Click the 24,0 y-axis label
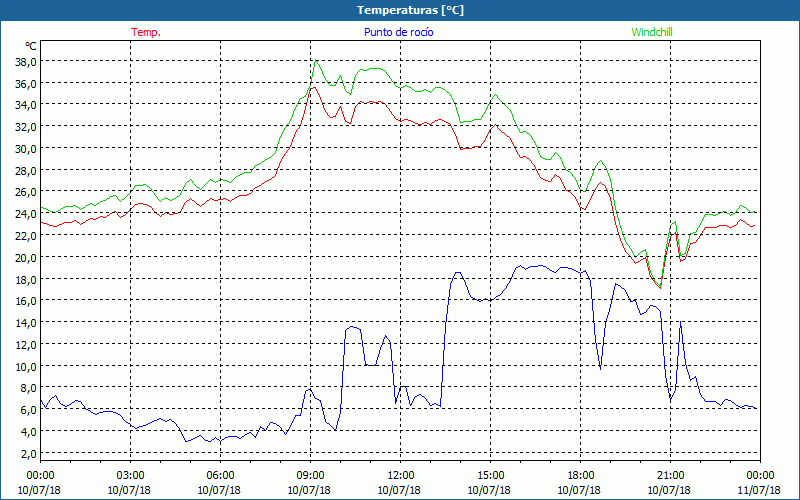This screenshot has height=500, width=800. (26, 214)
